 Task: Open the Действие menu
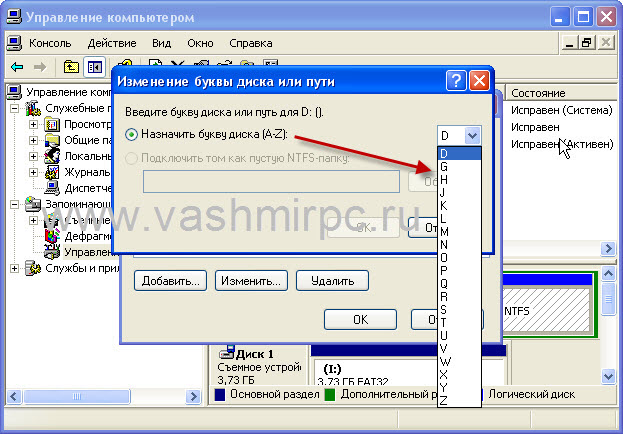tap(111, 44)
